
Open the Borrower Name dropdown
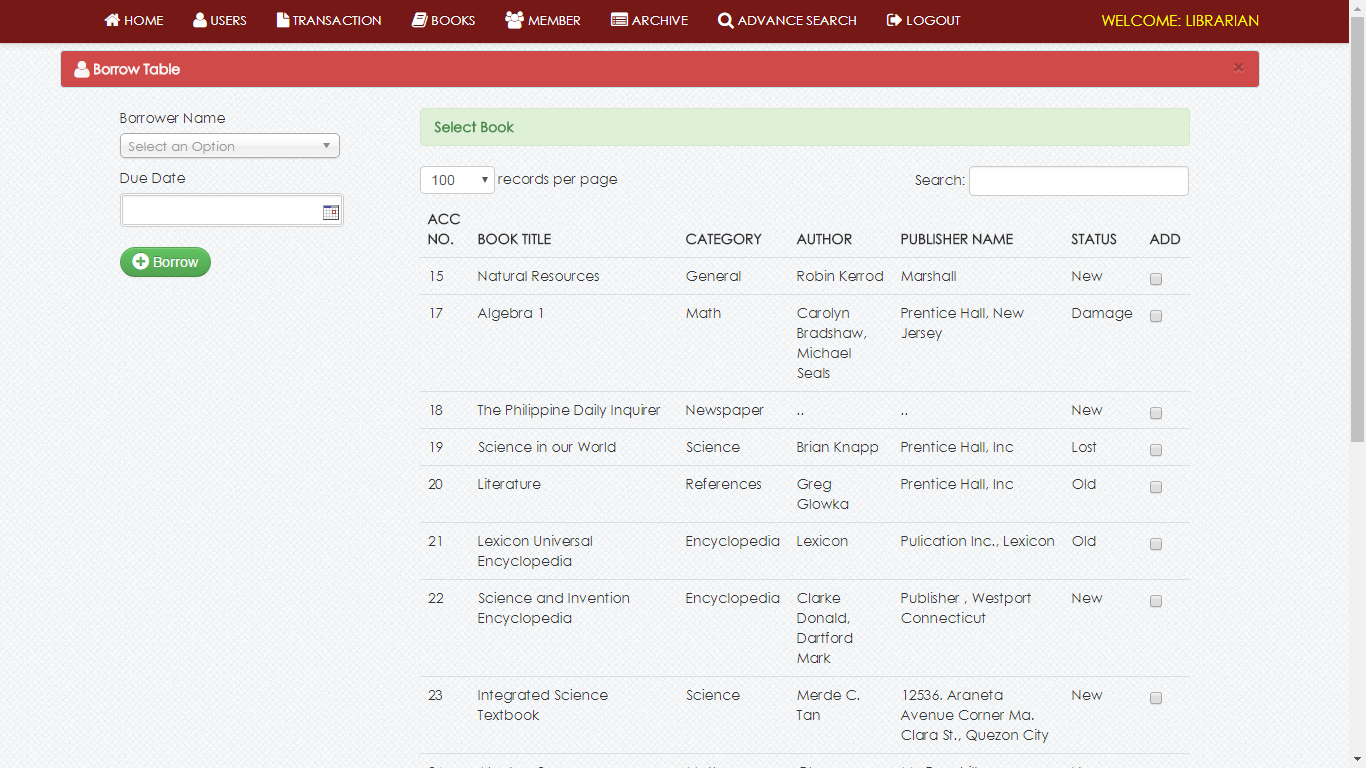[x=229, y=146]
